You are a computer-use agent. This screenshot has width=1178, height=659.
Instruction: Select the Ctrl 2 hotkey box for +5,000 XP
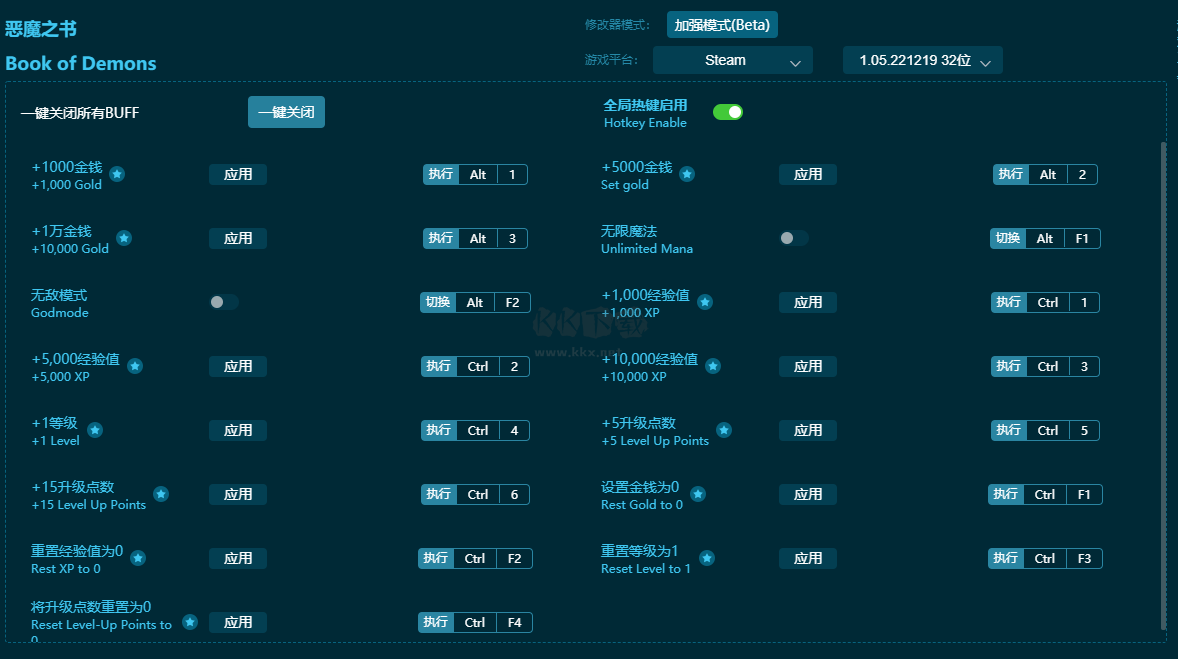point(475,366)
